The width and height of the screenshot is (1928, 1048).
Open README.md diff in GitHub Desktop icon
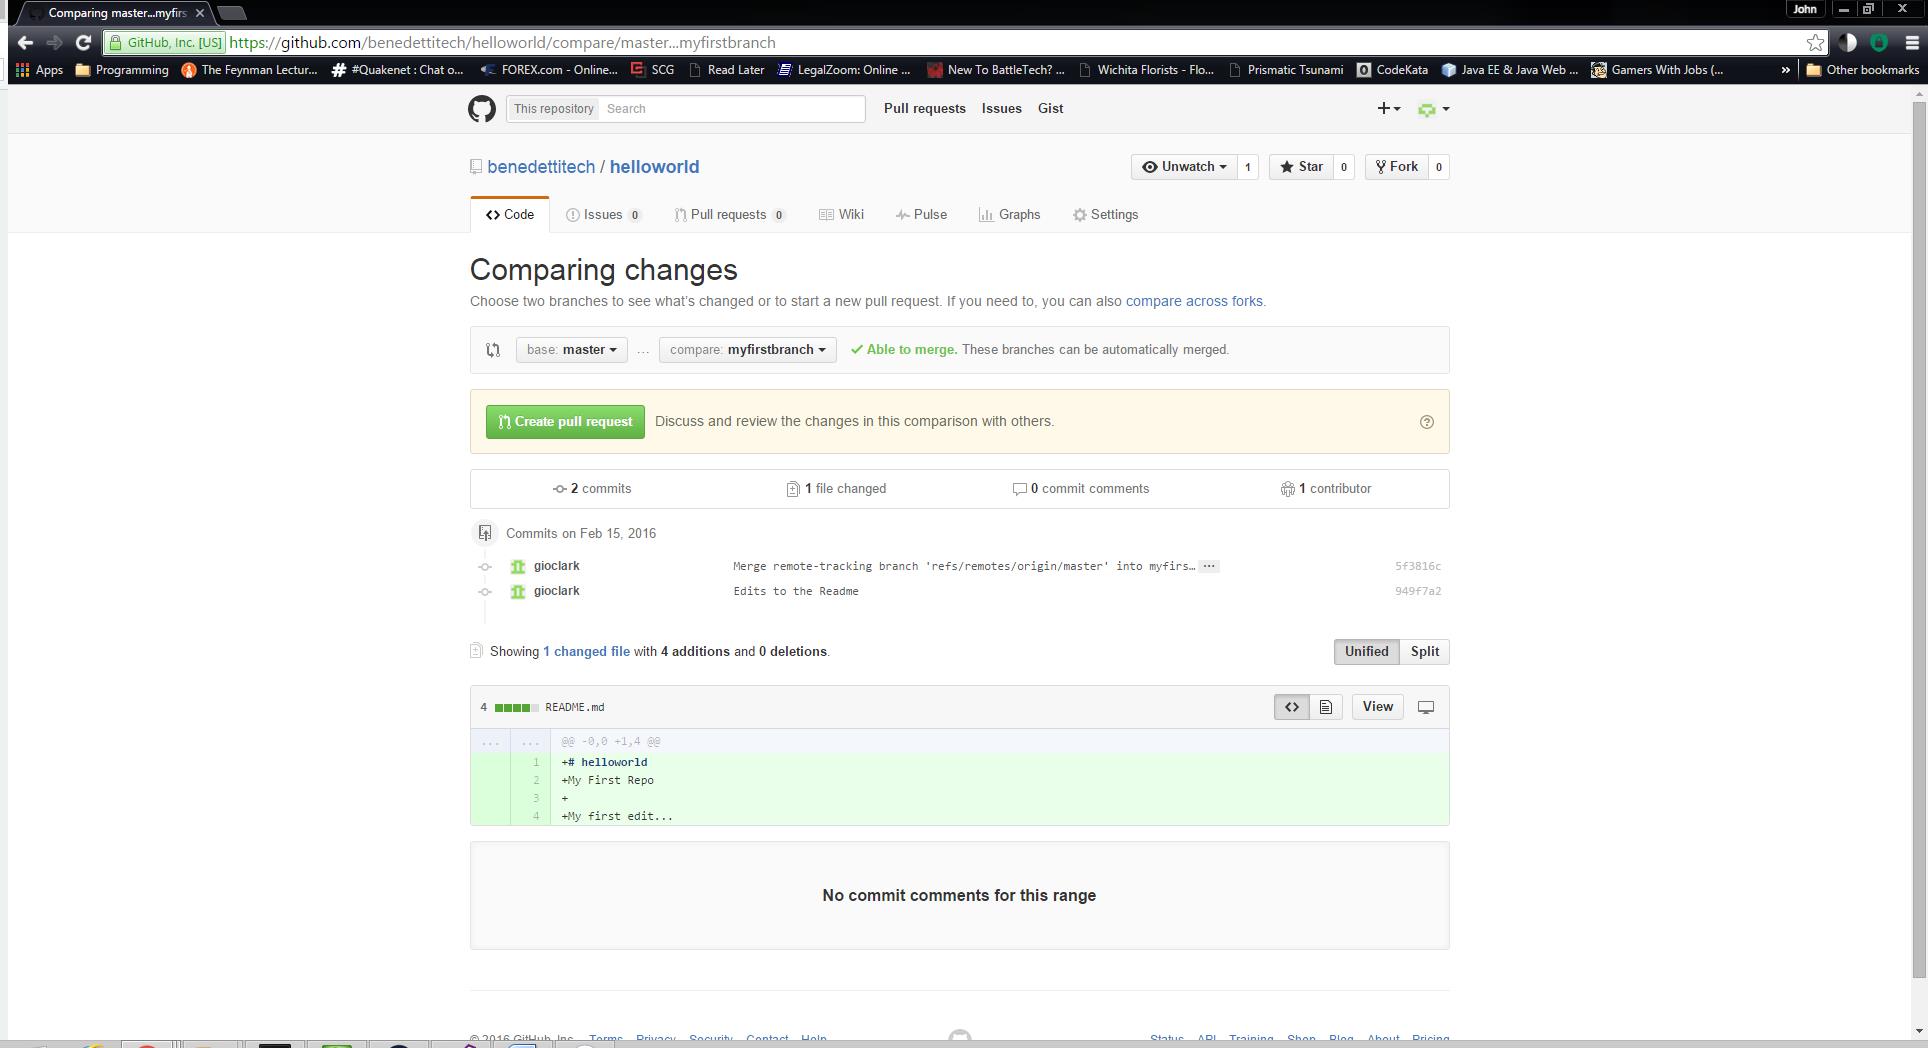click(1426, 707)
